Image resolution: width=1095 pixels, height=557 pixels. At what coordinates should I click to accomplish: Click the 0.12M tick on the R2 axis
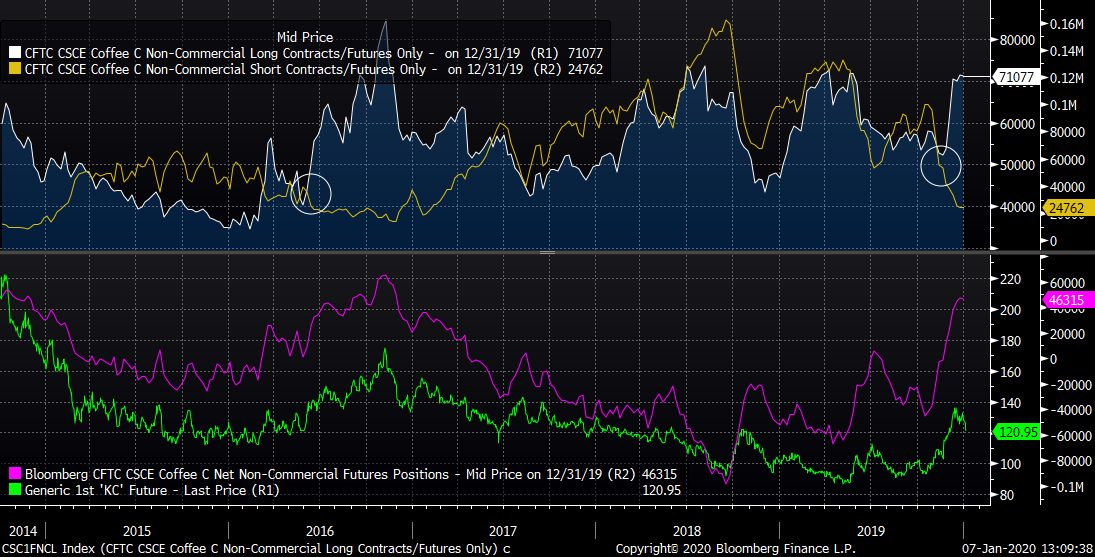pos(1067,78)
